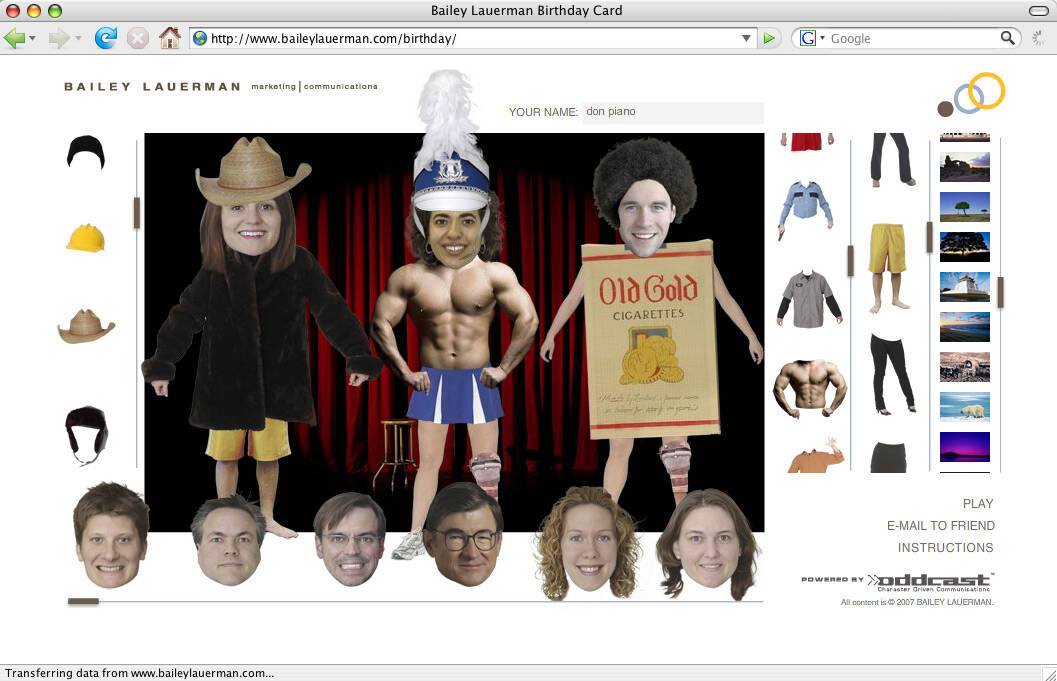Click the Bailey Lauerman logo text
The height and width of the screenshot is (681, 1057).
tap(221, 86)
